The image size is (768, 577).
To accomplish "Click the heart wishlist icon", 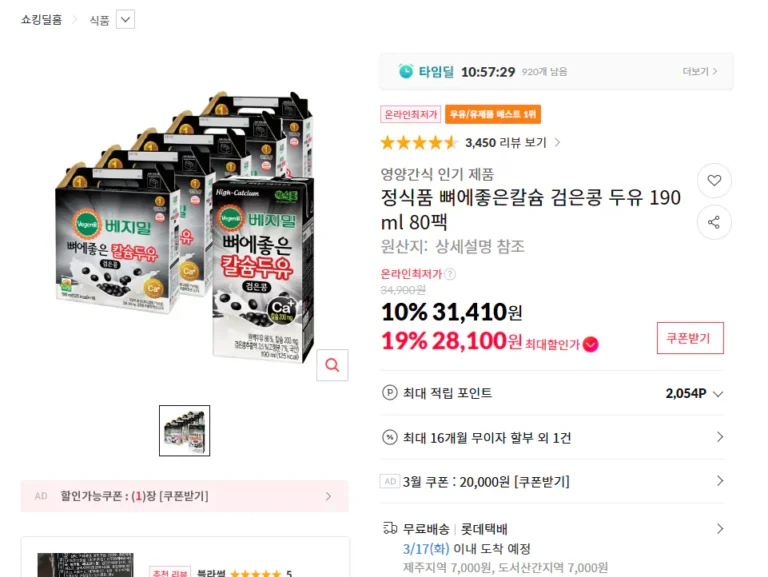I will [714, 181].
